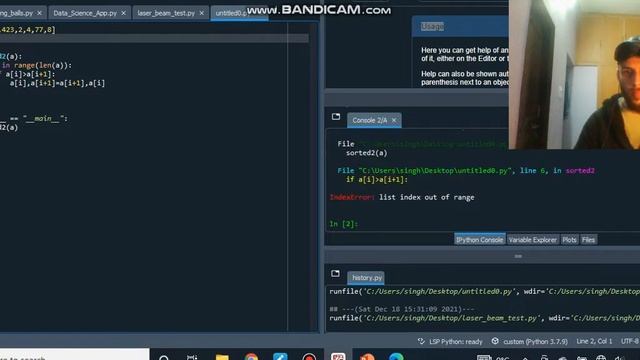
Task: Close the laser_beam_test.py tab
Action: point(202,13)
